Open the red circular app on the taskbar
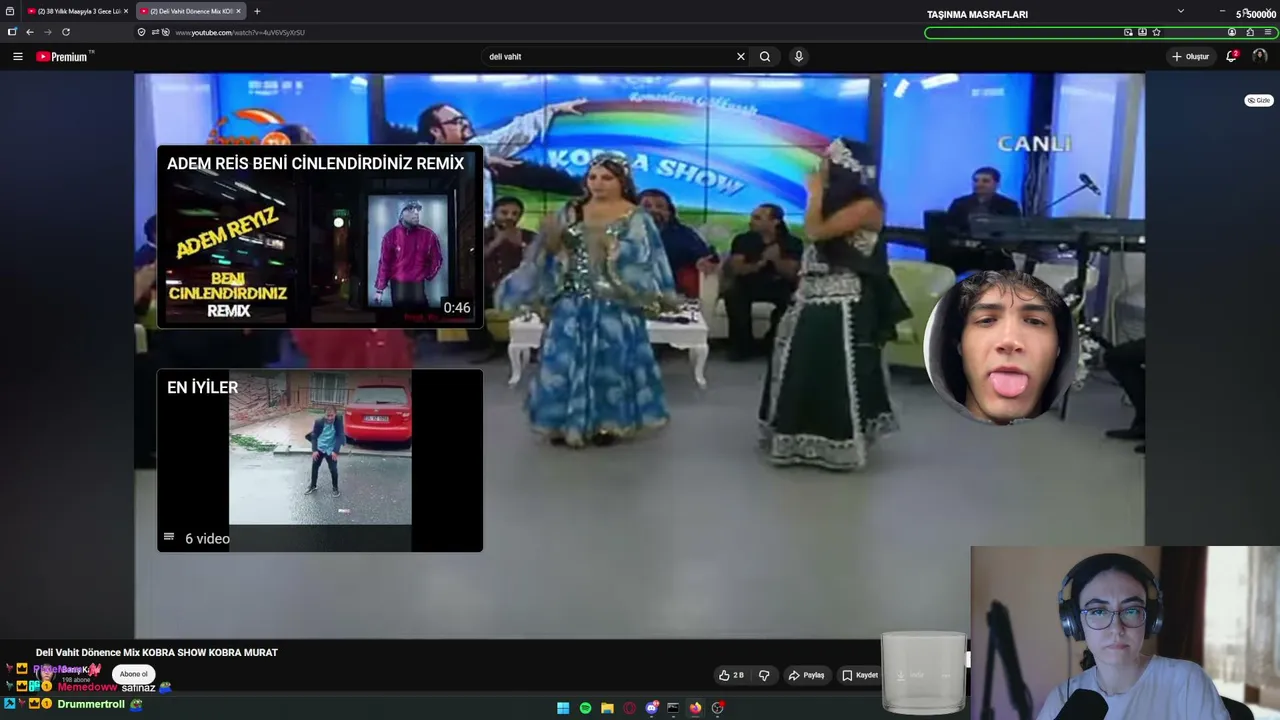1280x720 pixels. pos(629,708)
